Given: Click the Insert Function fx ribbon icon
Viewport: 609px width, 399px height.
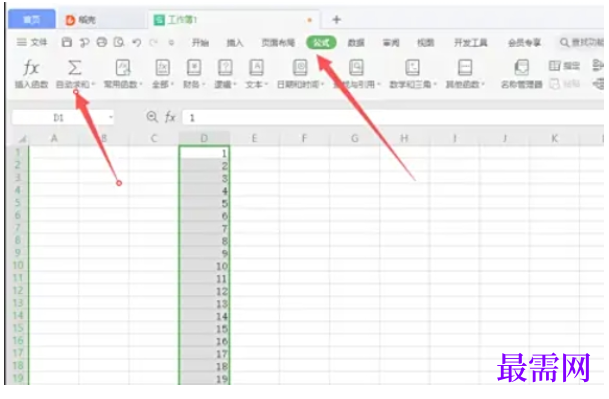Looking at the screenshot, I should coord(31,68).
